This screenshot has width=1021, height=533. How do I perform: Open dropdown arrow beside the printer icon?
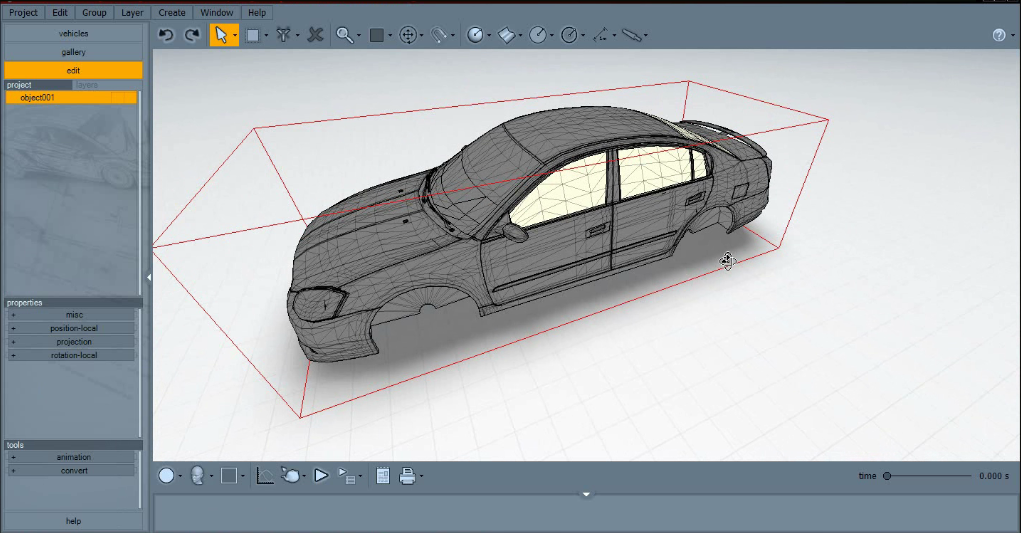coord(422,476)
